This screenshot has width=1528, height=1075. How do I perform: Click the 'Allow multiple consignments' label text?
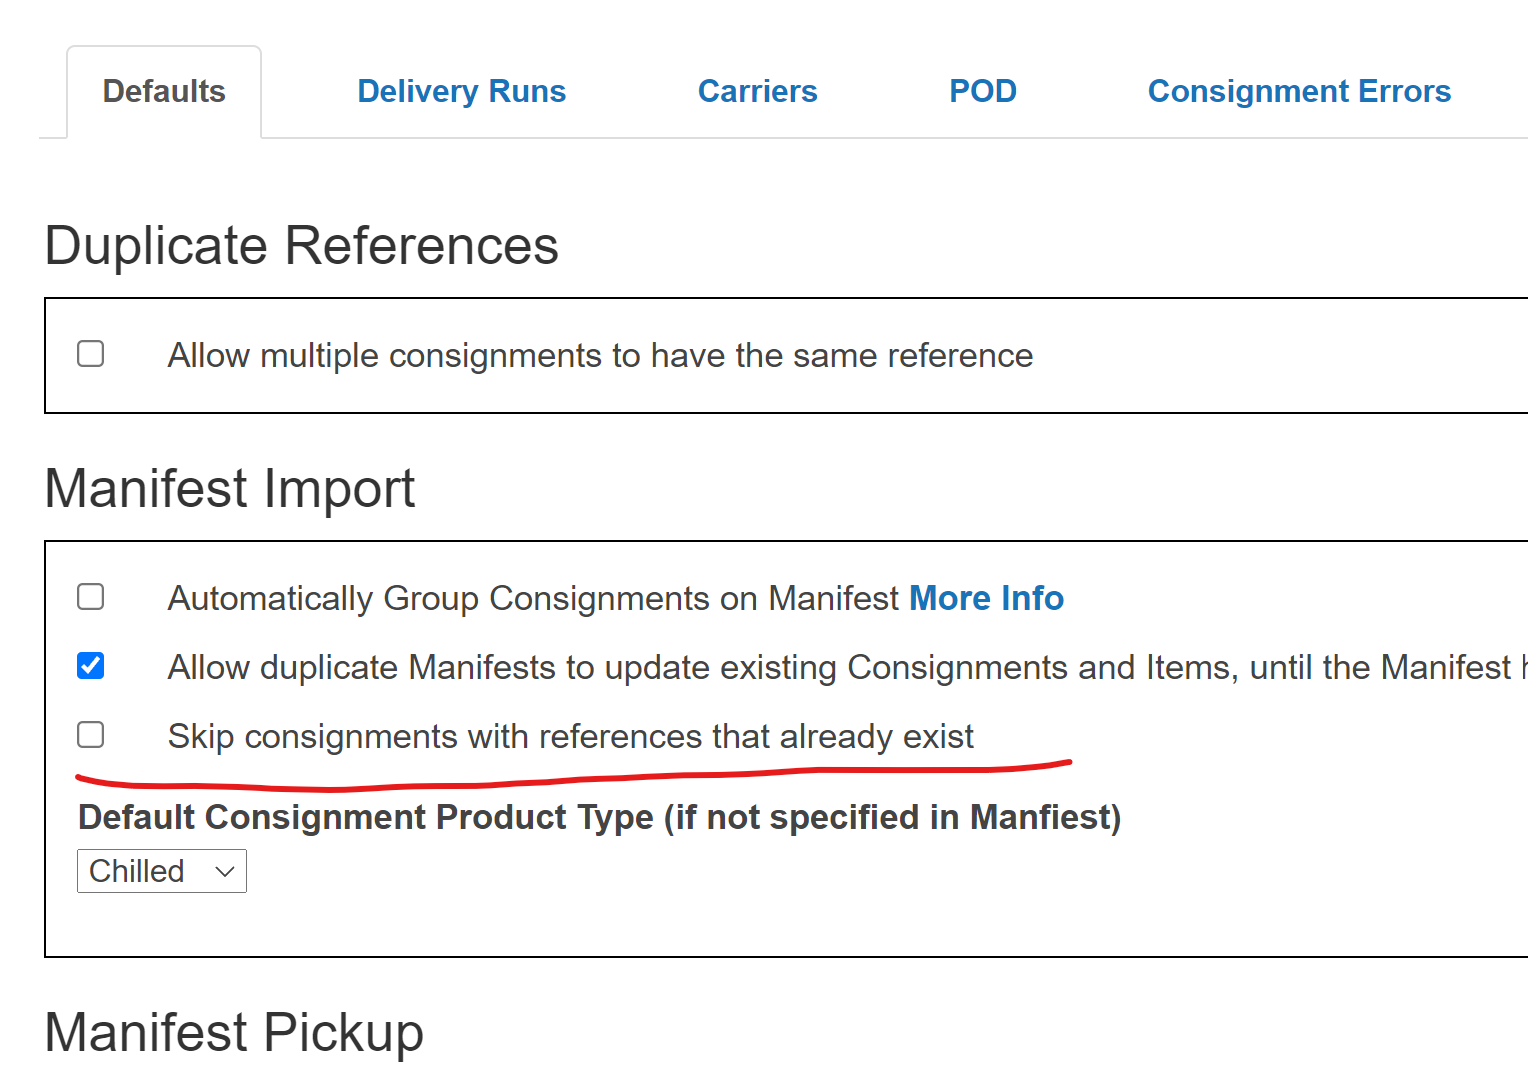click(x=600, y=356)
